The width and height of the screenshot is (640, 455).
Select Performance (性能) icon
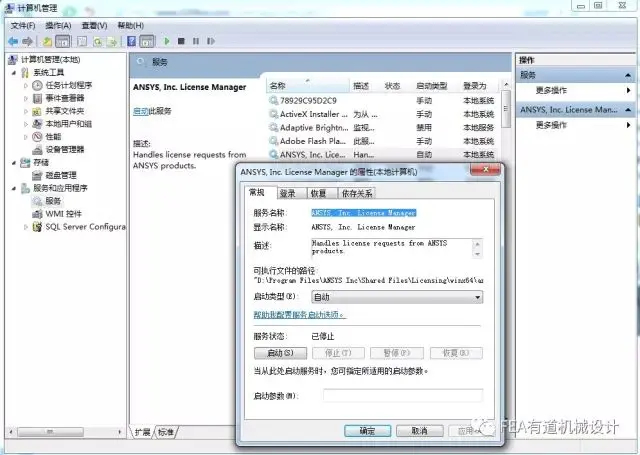(x=37, y=137)
